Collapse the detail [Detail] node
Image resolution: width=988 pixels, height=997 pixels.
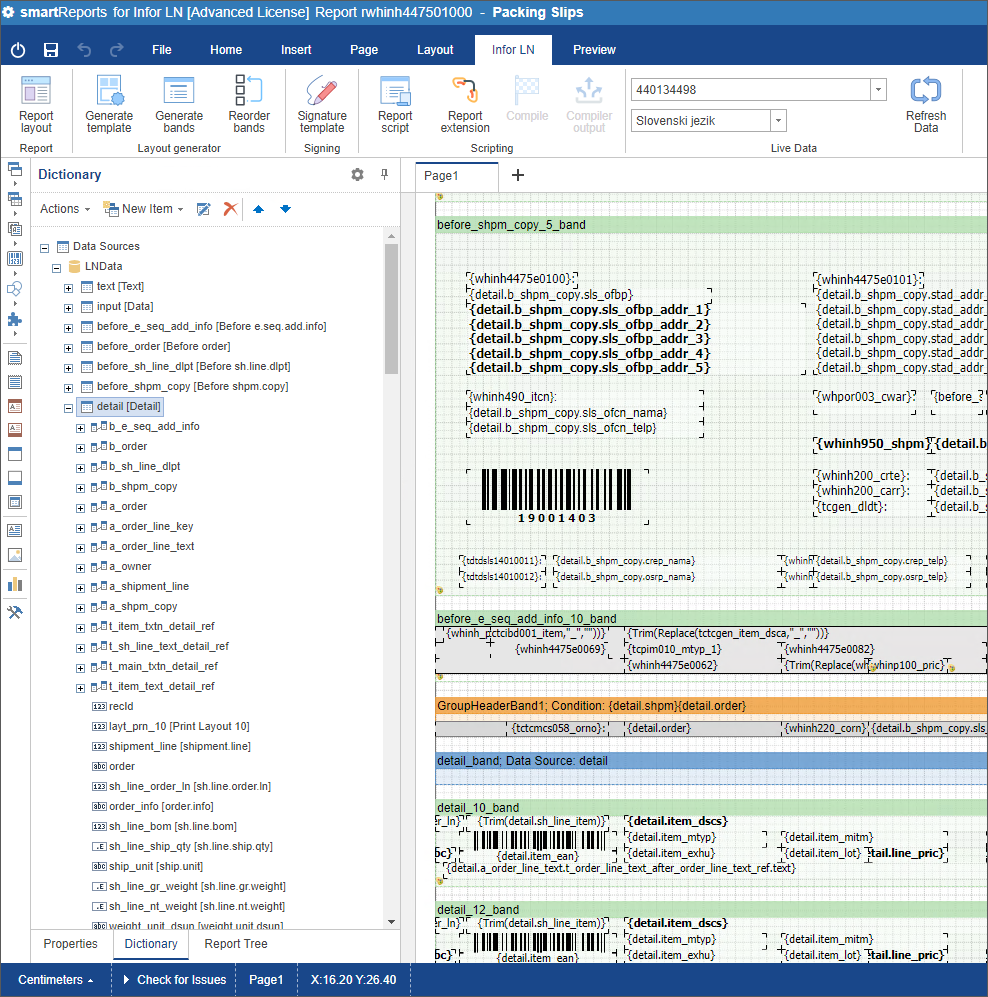click(x=69, y=408)
